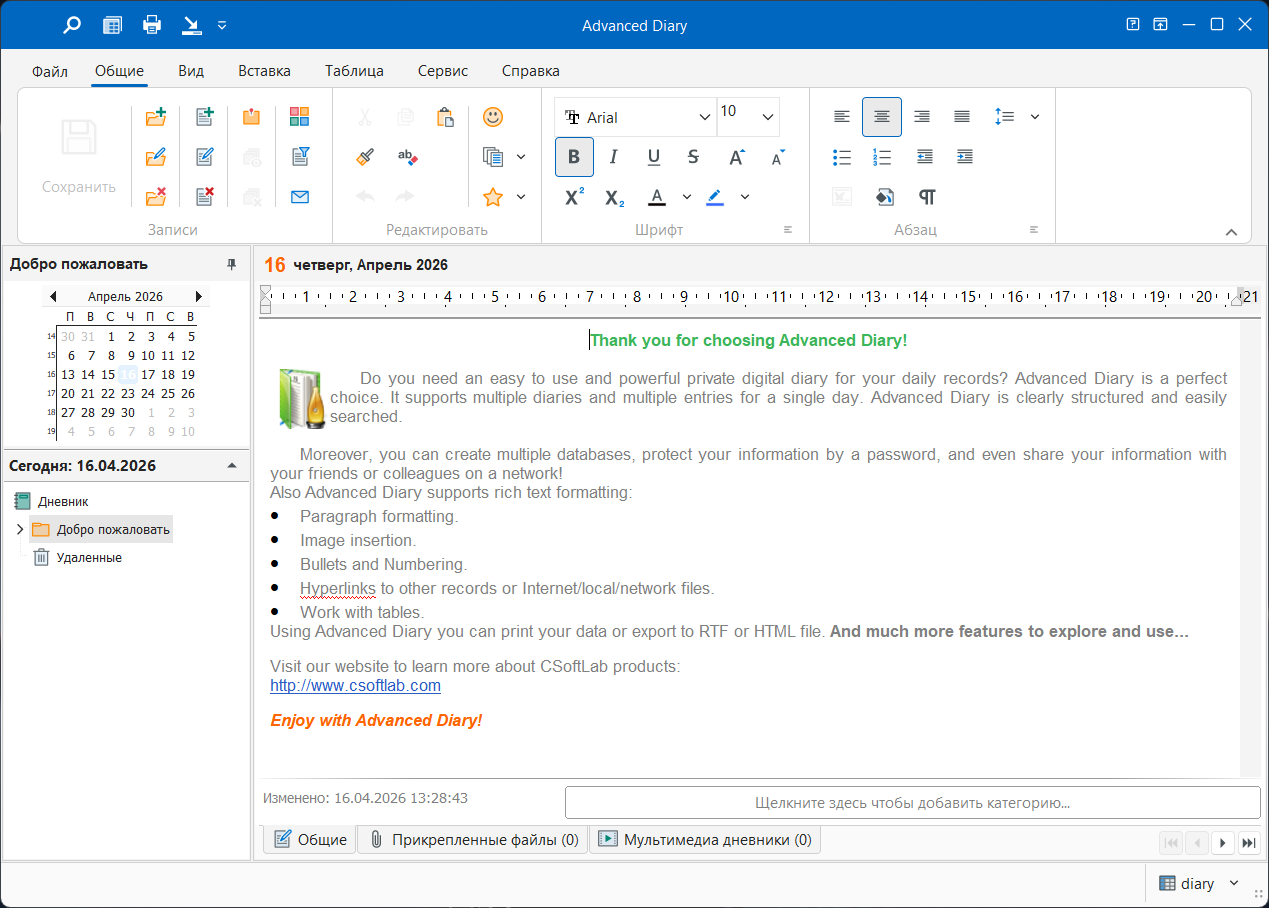
Task: Click the filter entries icon
Action: coord(300,157)
